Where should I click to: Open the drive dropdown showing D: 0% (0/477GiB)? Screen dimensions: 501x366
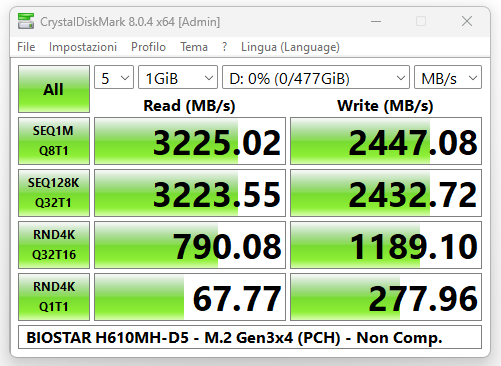tap(316, 77)
